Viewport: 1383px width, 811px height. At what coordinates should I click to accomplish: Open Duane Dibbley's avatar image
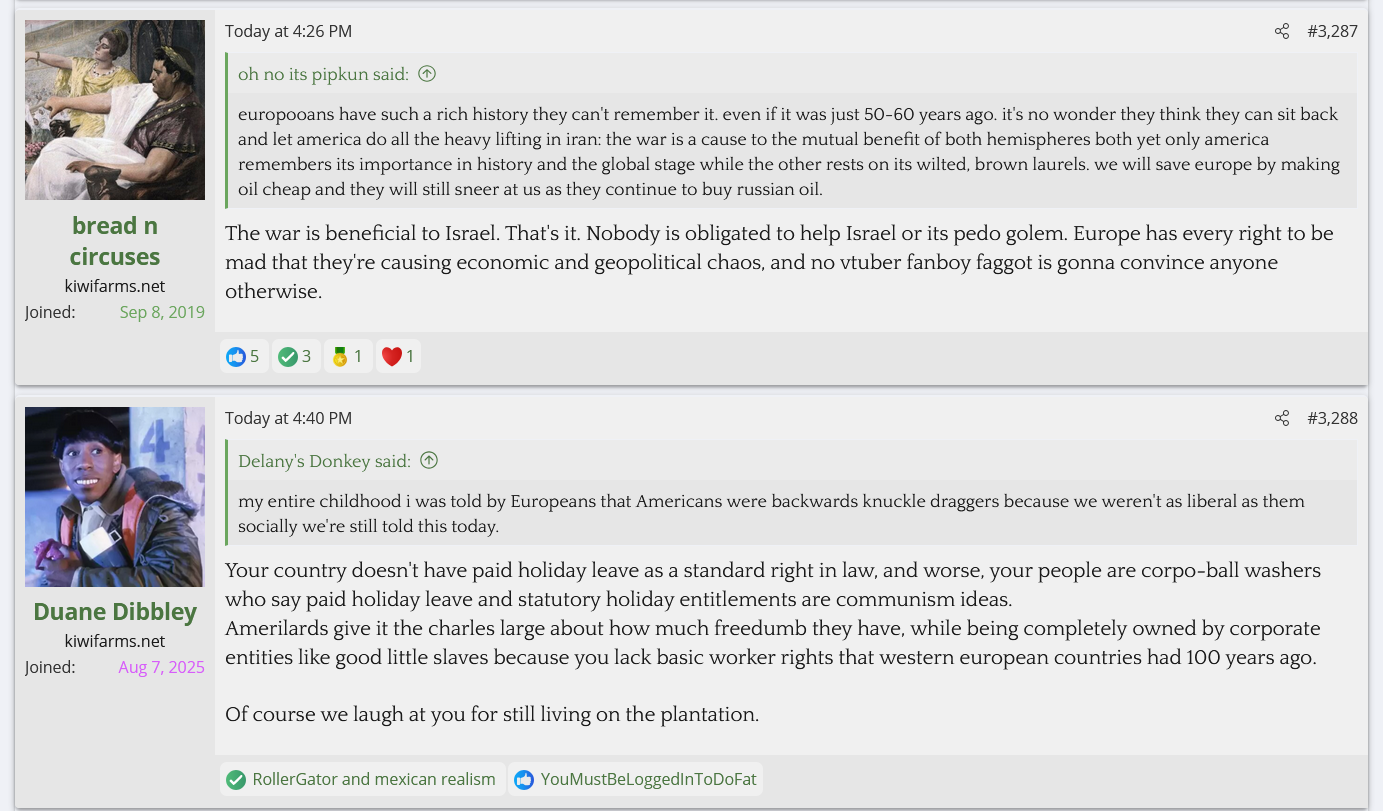pos(115,497)
